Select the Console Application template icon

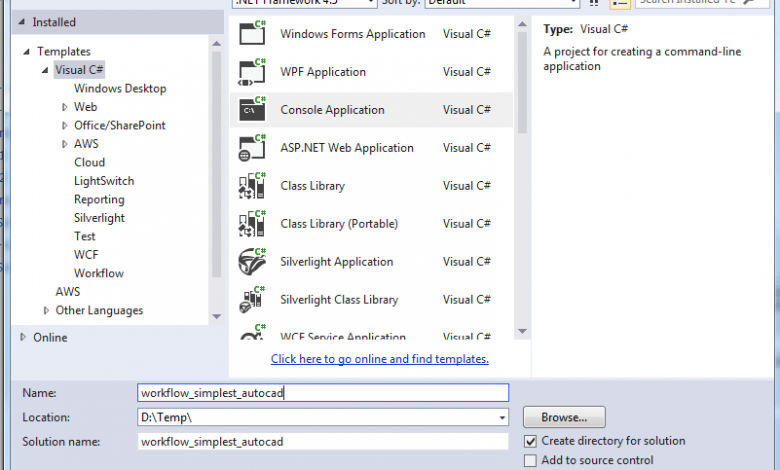click(x=252, y=109)
